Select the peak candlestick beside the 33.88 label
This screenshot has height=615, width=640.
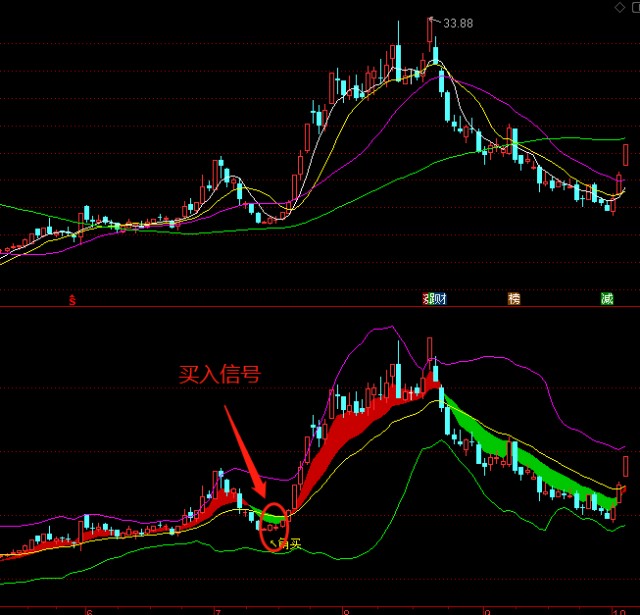pyautogui.click(x=430, y=33)
